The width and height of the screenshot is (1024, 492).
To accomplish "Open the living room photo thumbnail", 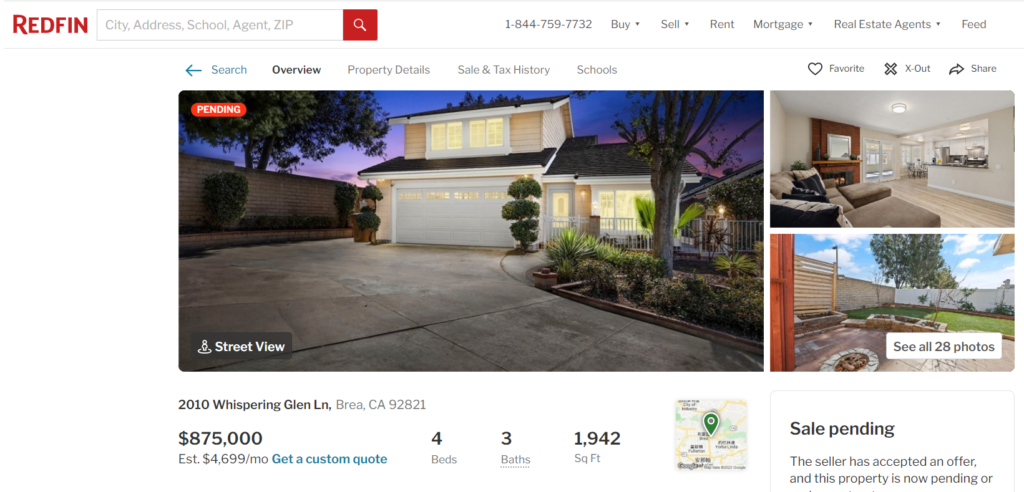I will coord(892,159).
